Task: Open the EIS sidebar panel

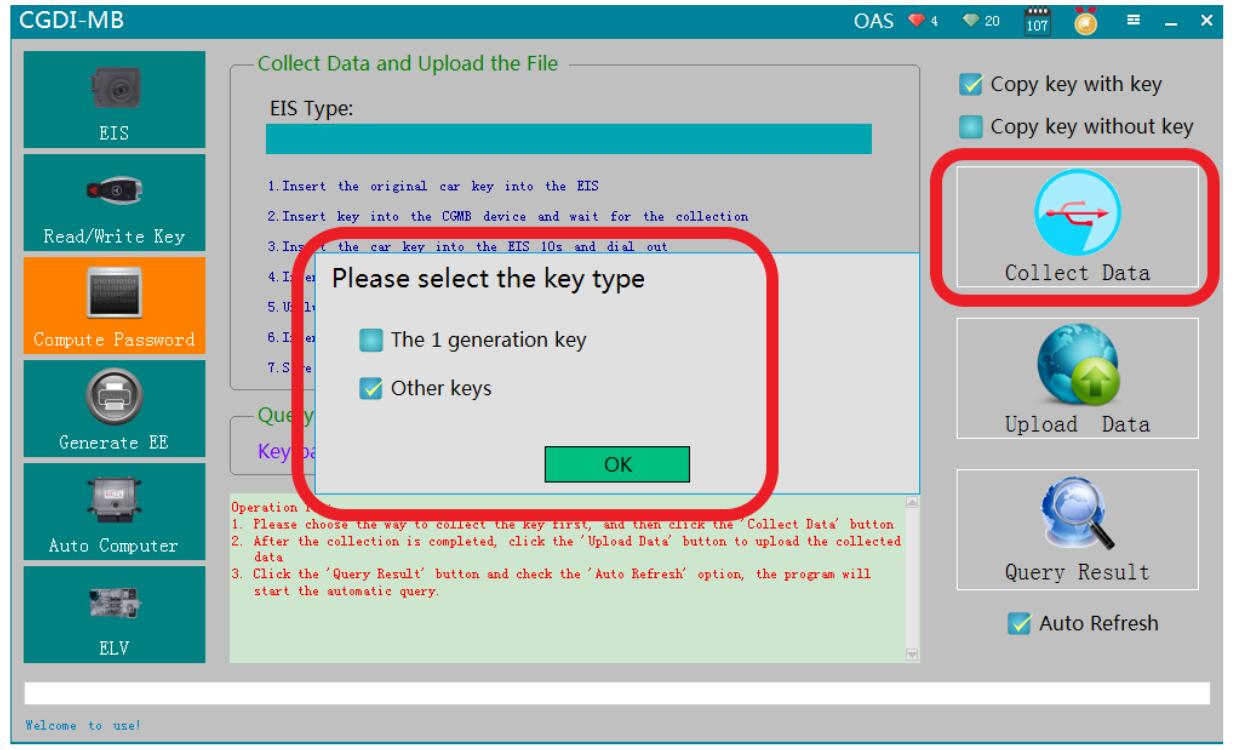Action: coord(114,100)
